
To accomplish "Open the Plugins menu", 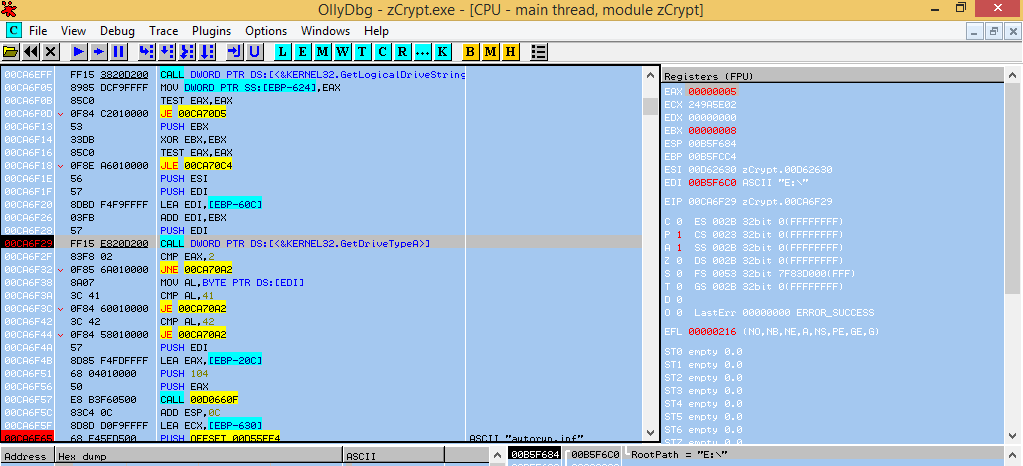I will pyautogui.click(x=210, y=31).
